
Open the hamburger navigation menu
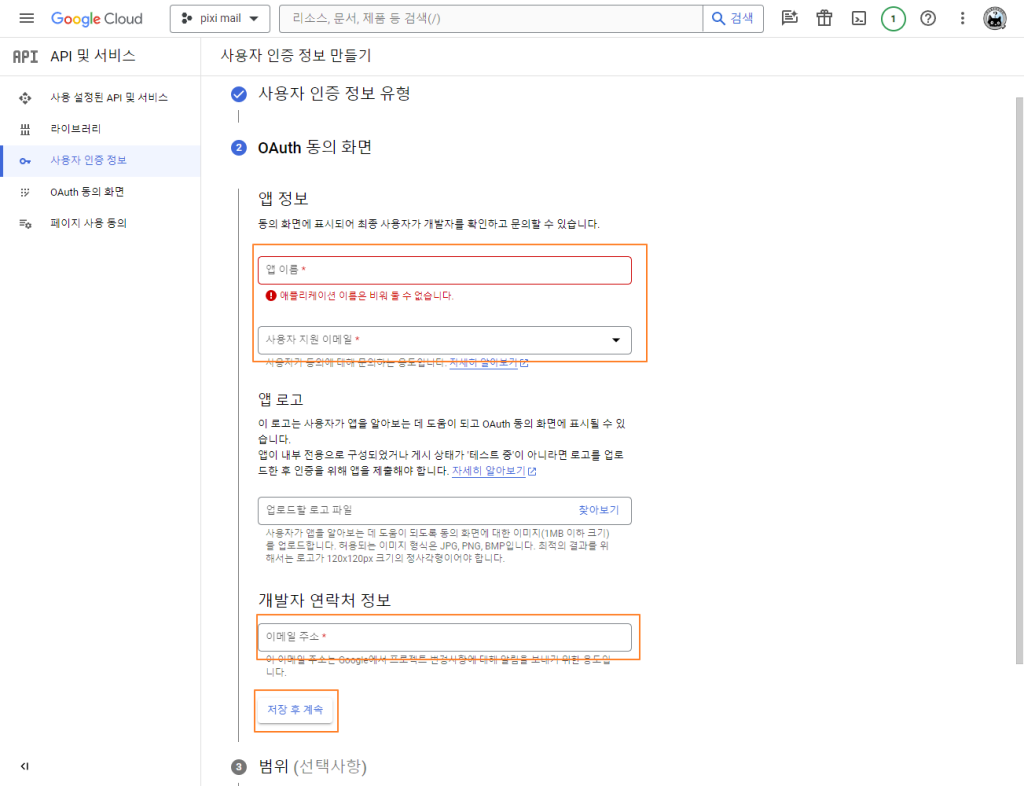pyautogui.click(x=26, y=19)
